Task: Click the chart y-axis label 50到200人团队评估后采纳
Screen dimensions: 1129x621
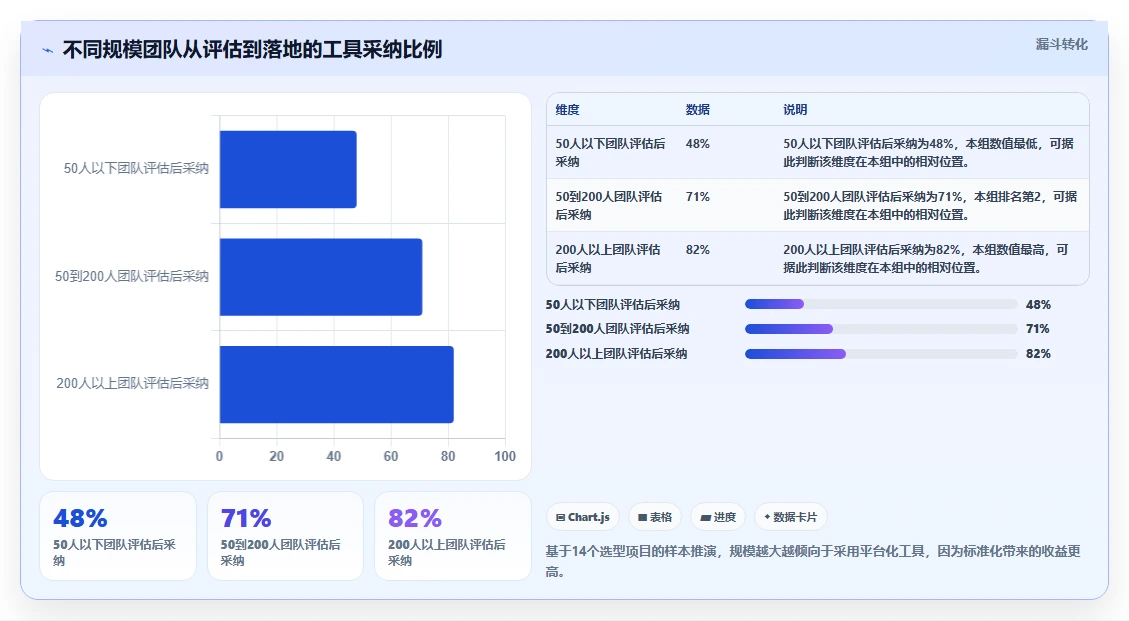Action: point(132,276)
